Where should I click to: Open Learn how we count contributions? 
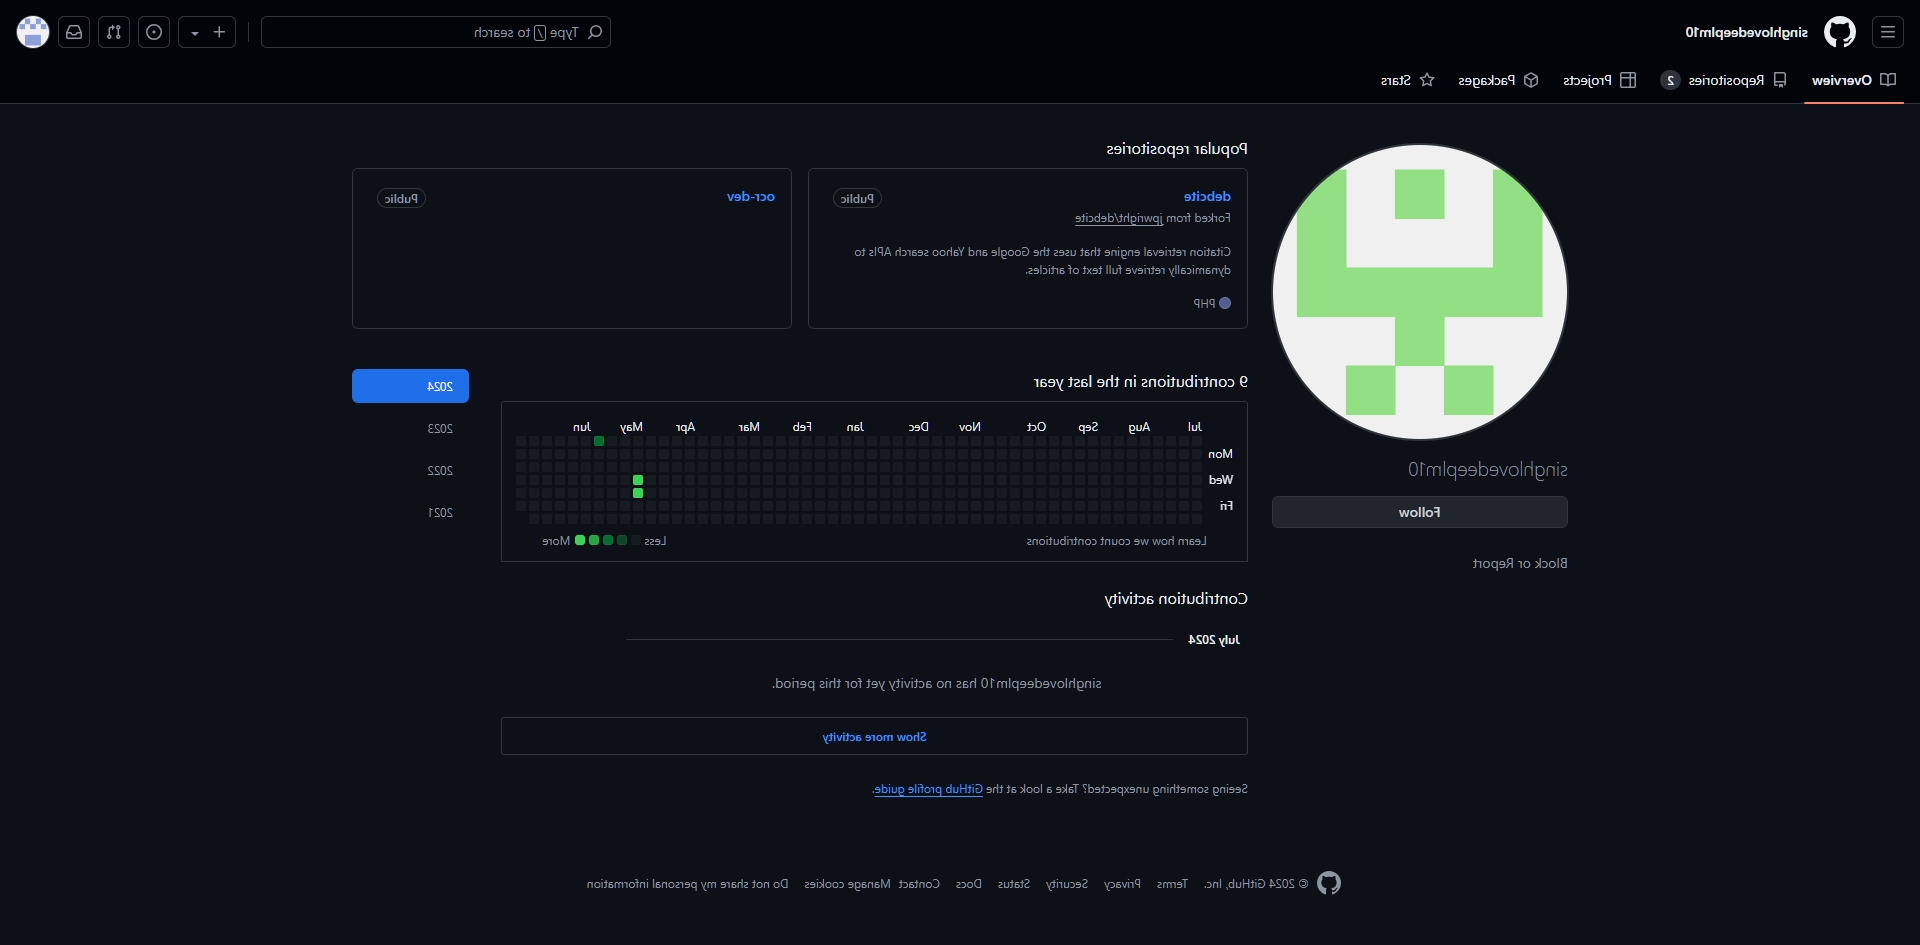point(1116,541)
